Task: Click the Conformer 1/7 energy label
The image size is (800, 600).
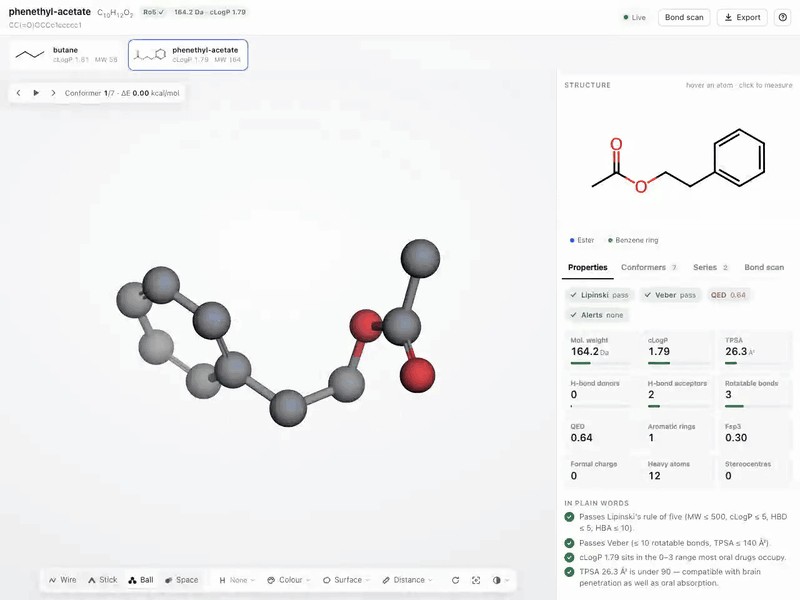Action: pyautogui.click(x=122, y=93)
